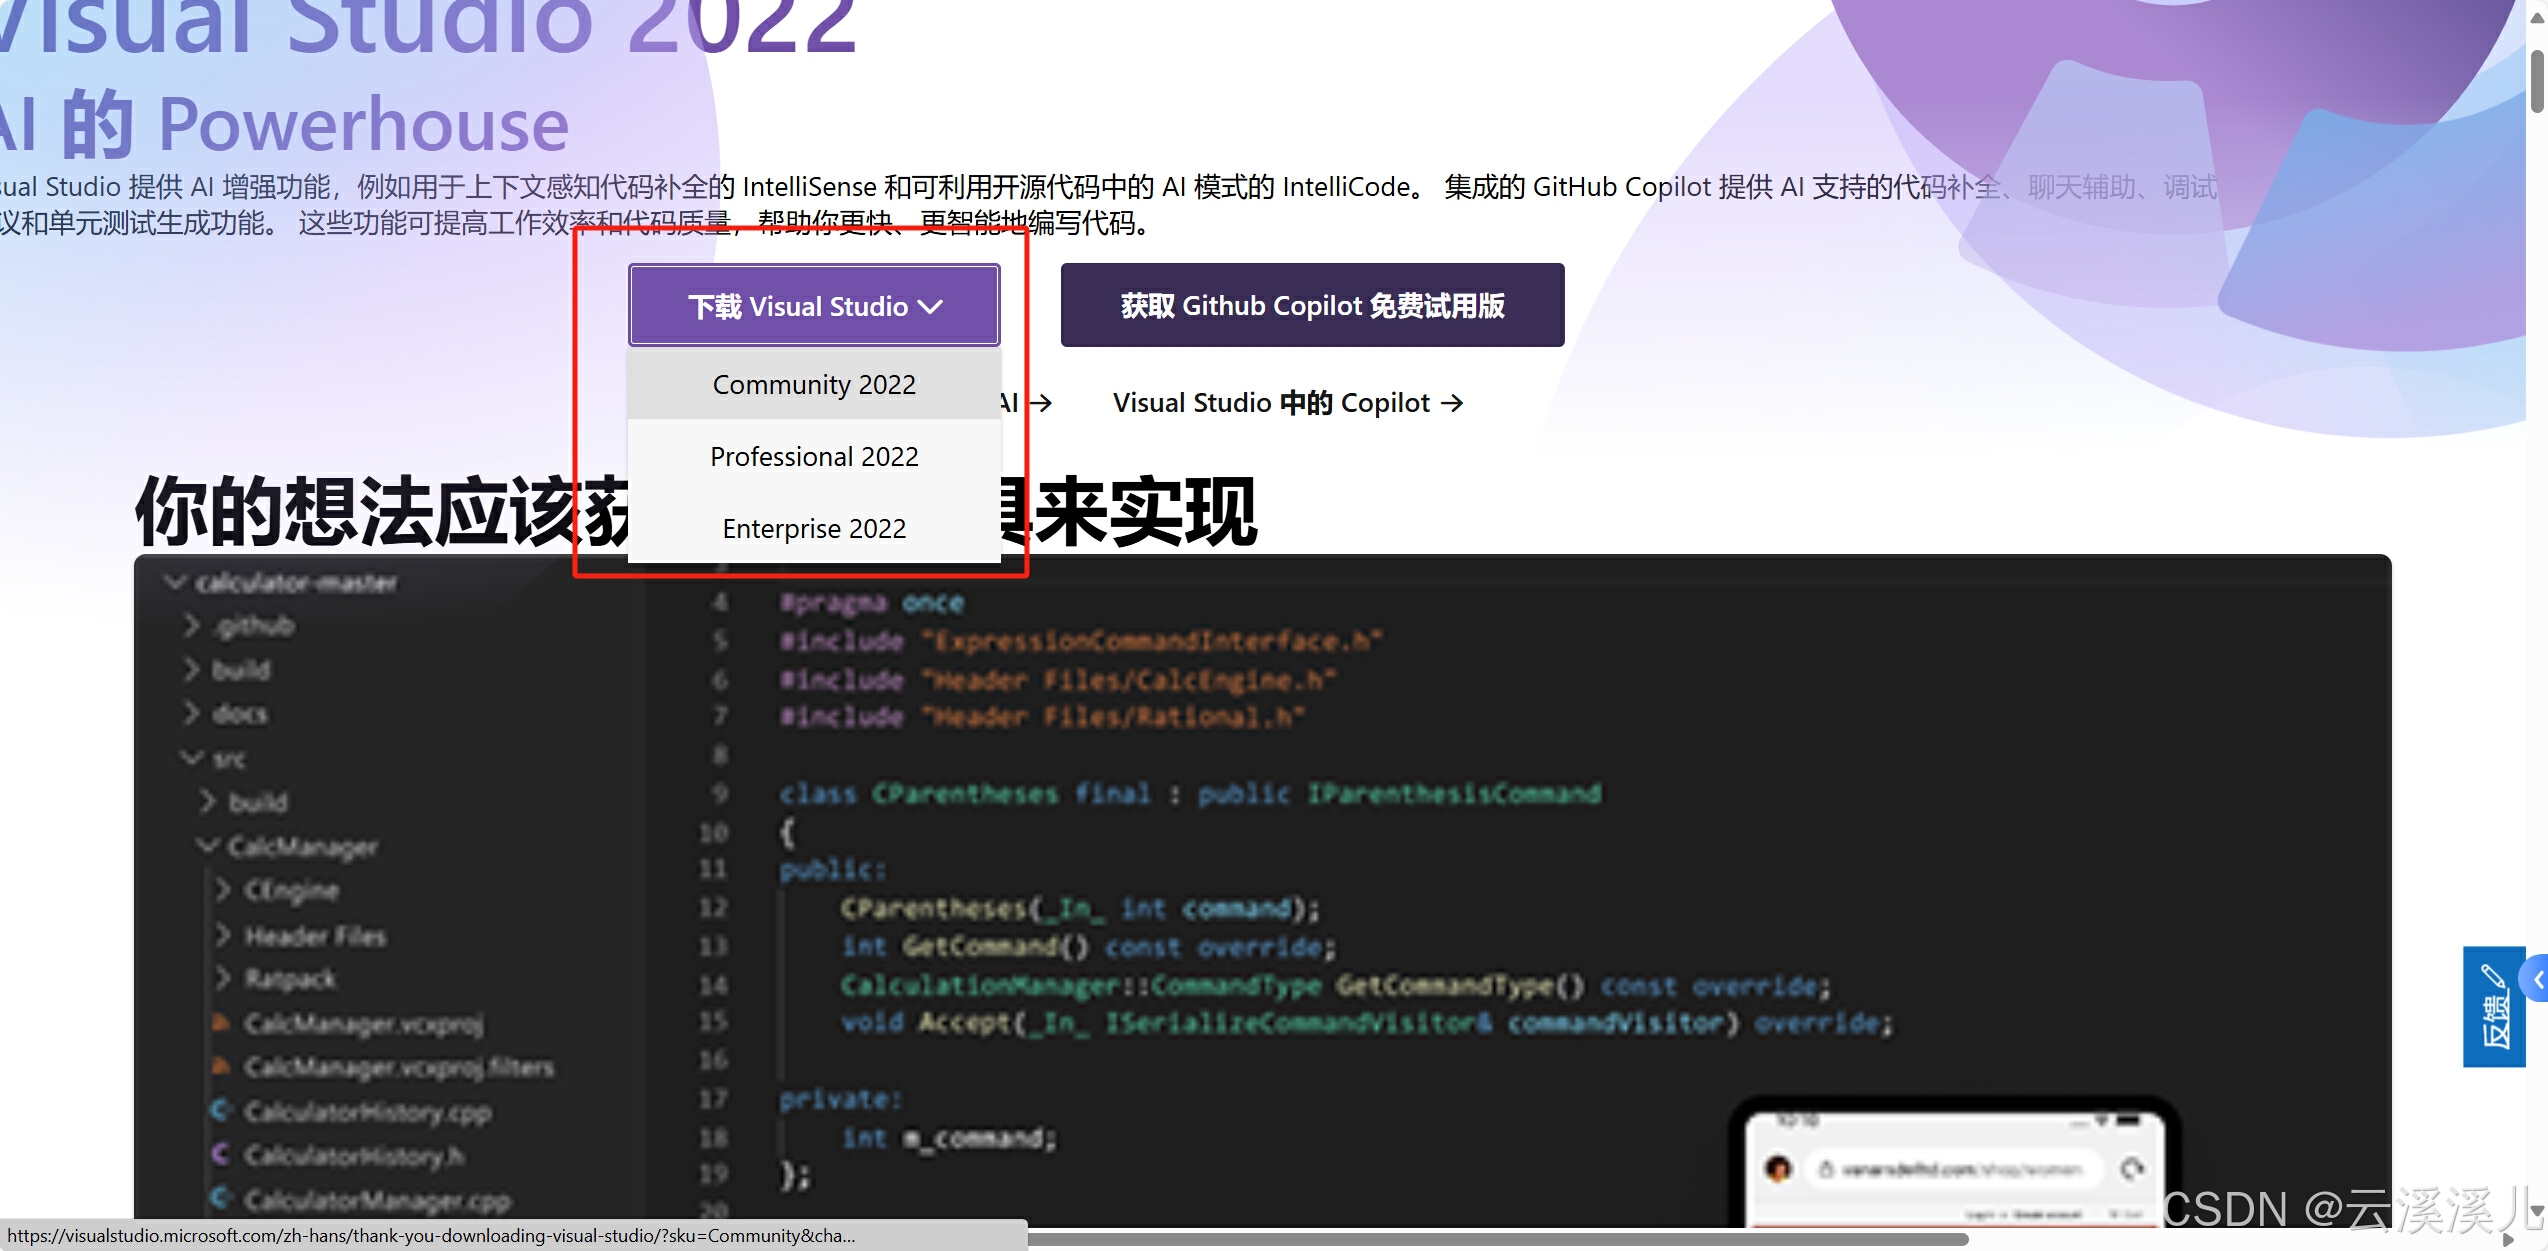Click the CalculatorHistory.cpp file icon

pos(221,1110)
